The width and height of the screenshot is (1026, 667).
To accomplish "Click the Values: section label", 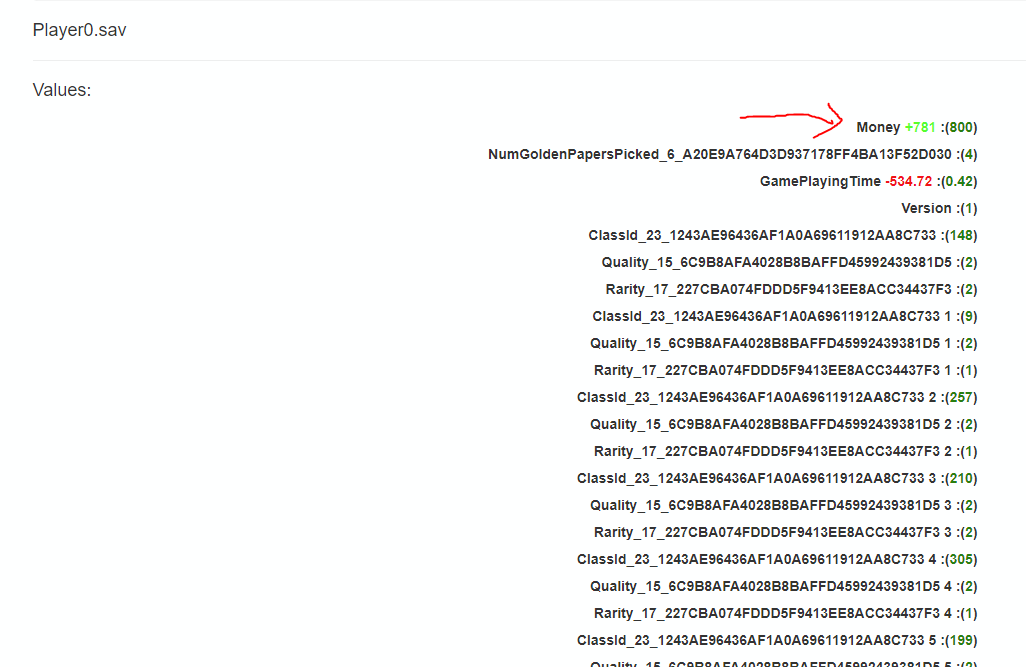I will point(62,90).
